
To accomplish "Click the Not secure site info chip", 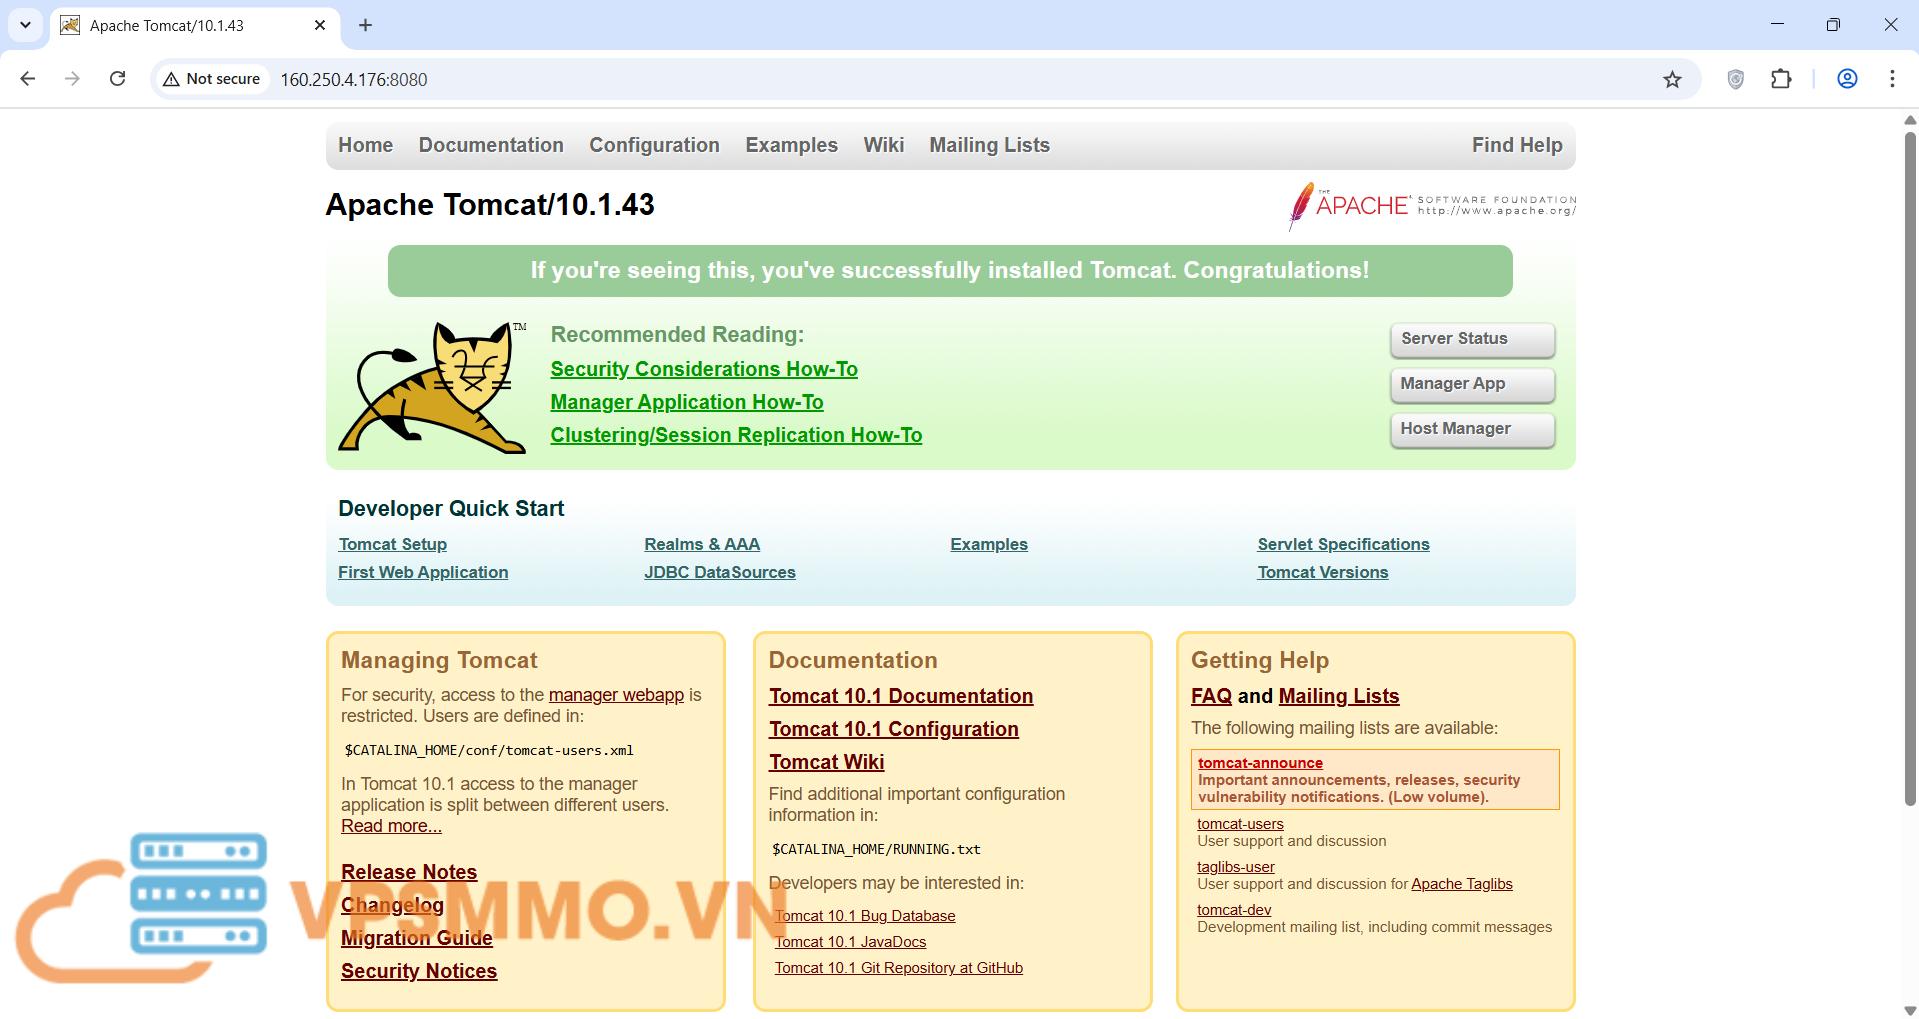I will (x=212, y=79).
